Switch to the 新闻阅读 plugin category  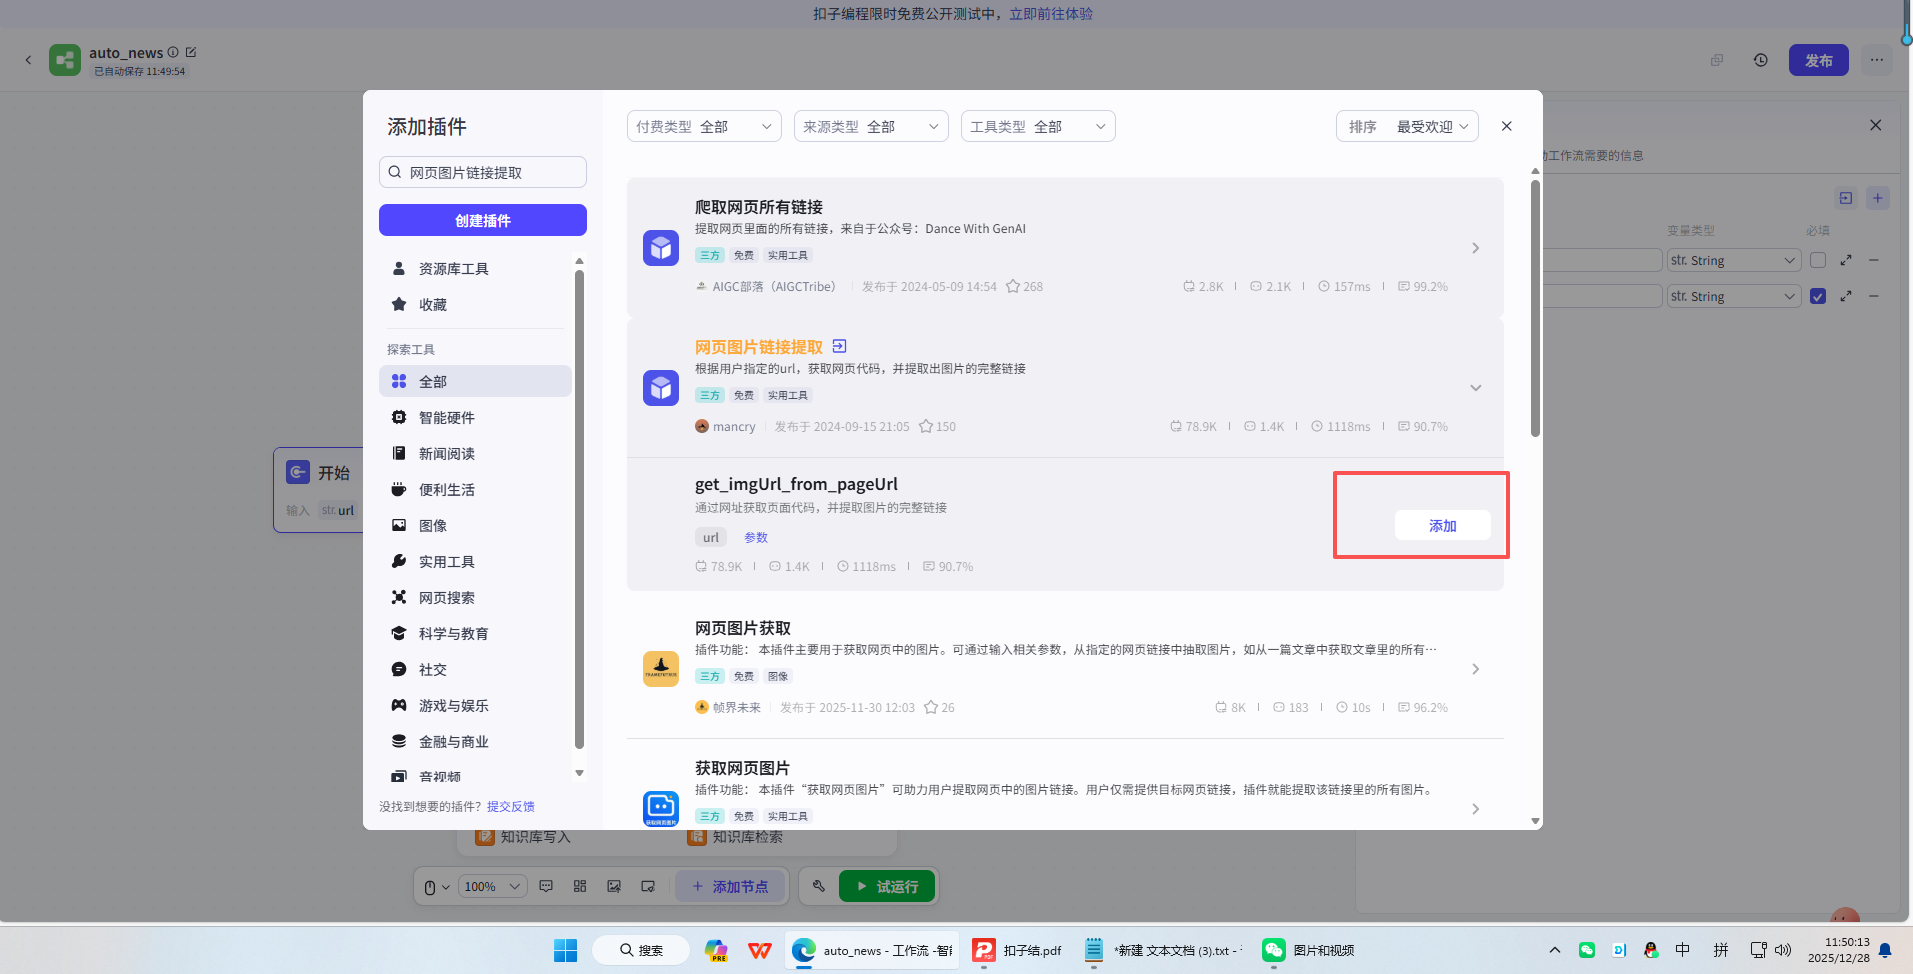point(447,453)
